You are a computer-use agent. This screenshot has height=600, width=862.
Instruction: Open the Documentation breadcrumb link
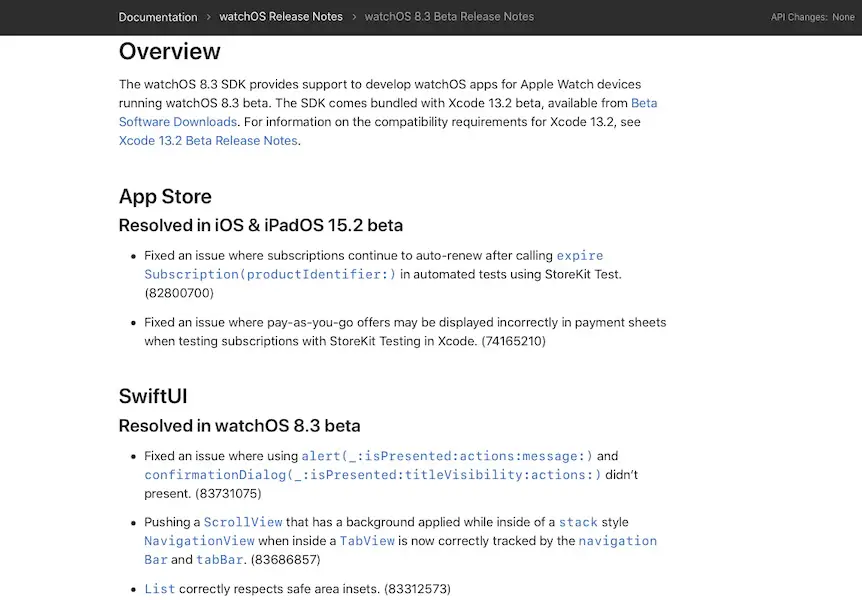(158, 17)
